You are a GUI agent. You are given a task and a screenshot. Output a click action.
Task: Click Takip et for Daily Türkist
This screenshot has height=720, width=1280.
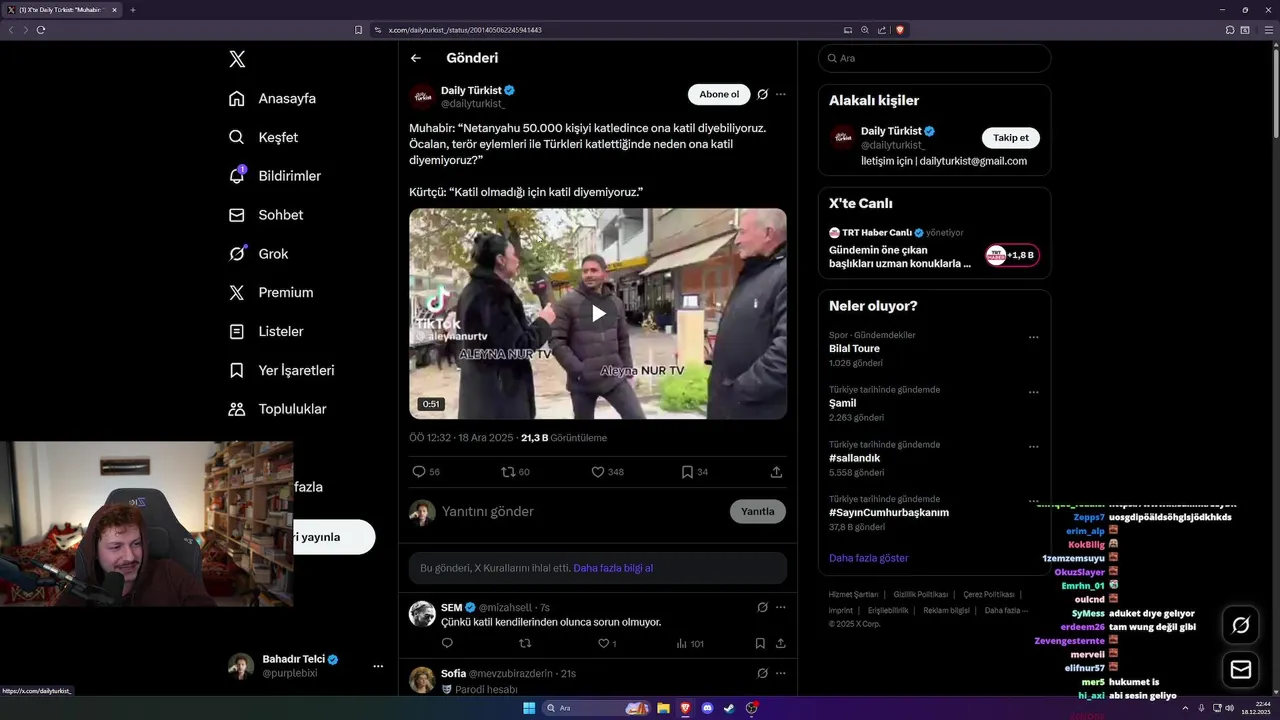(x=1010, y=138)
